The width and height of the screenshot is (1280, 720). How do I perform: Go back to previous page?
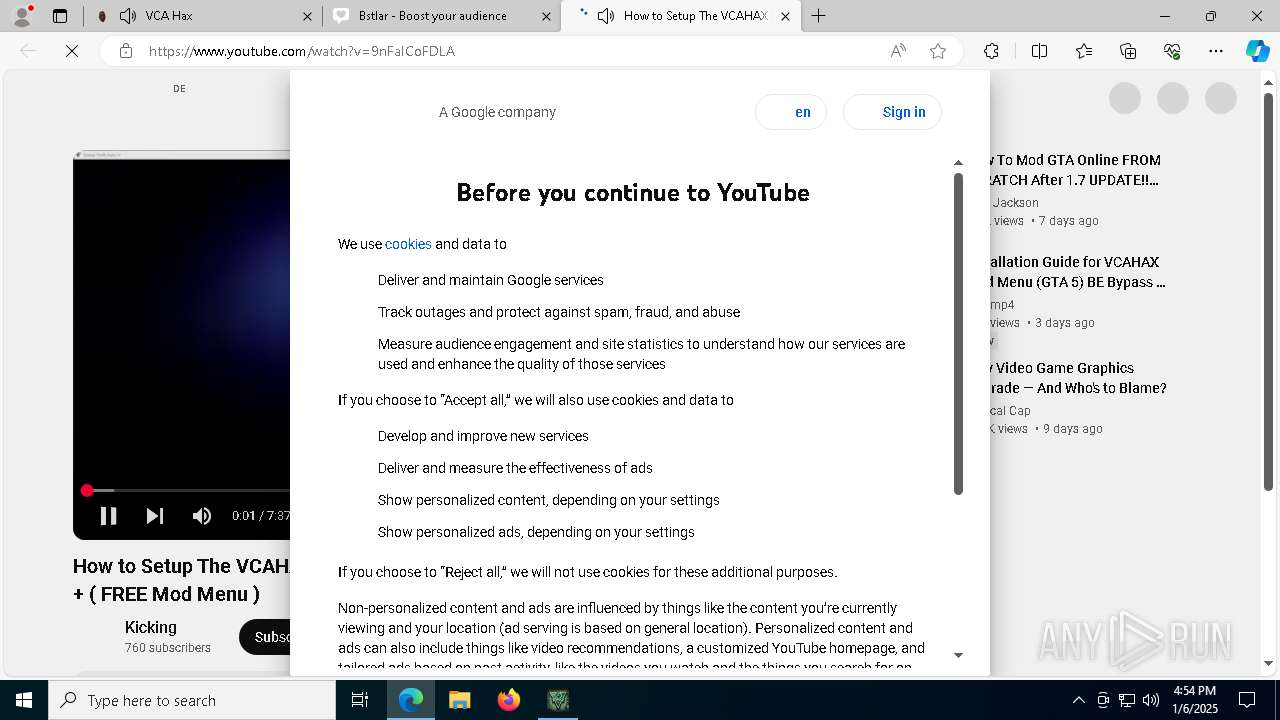point(28,51)
